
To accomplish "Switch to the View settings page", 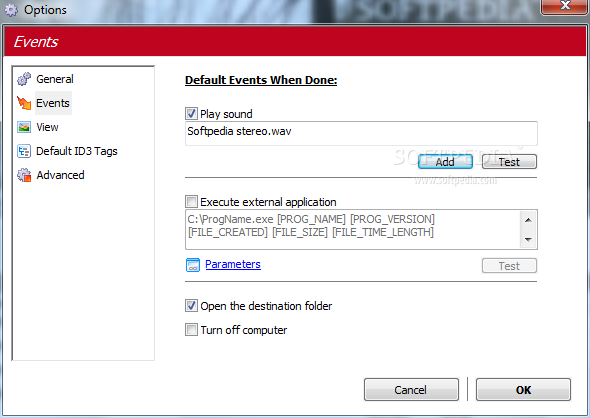I will (47, 127).
